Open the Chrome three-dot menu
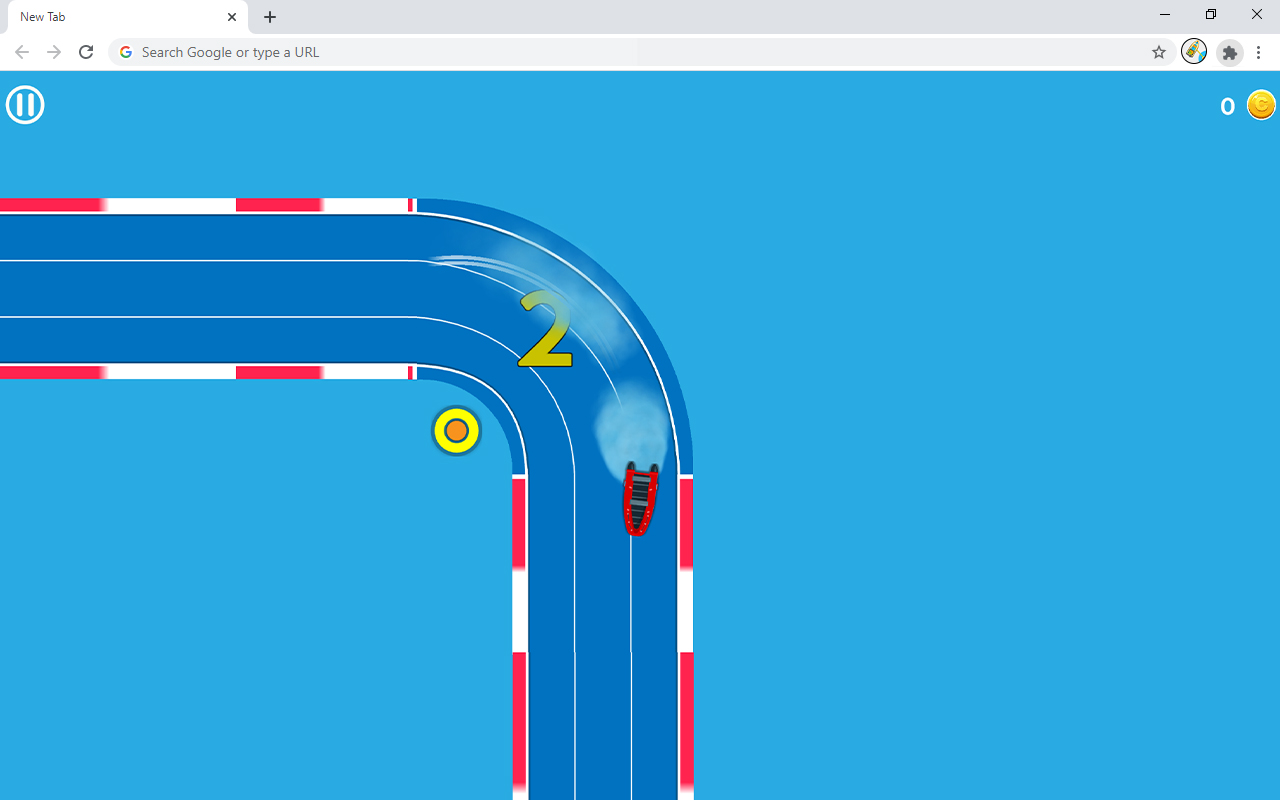Screen dimensions: 1280x800 (x=1258, y=52)
